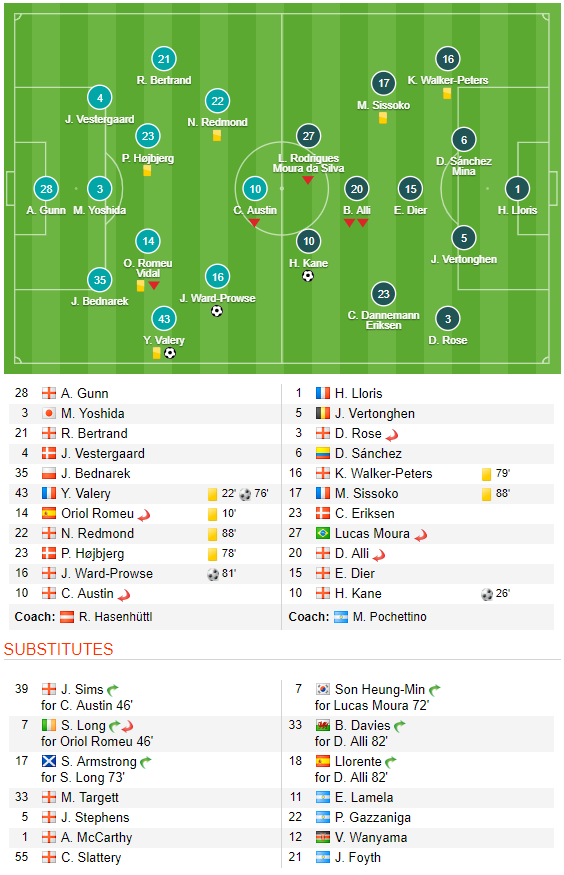The height and width of the screenshot is (875, 564).
Task: Click coach name R. Hasenhüttl
Action: [x=115, y=617]
